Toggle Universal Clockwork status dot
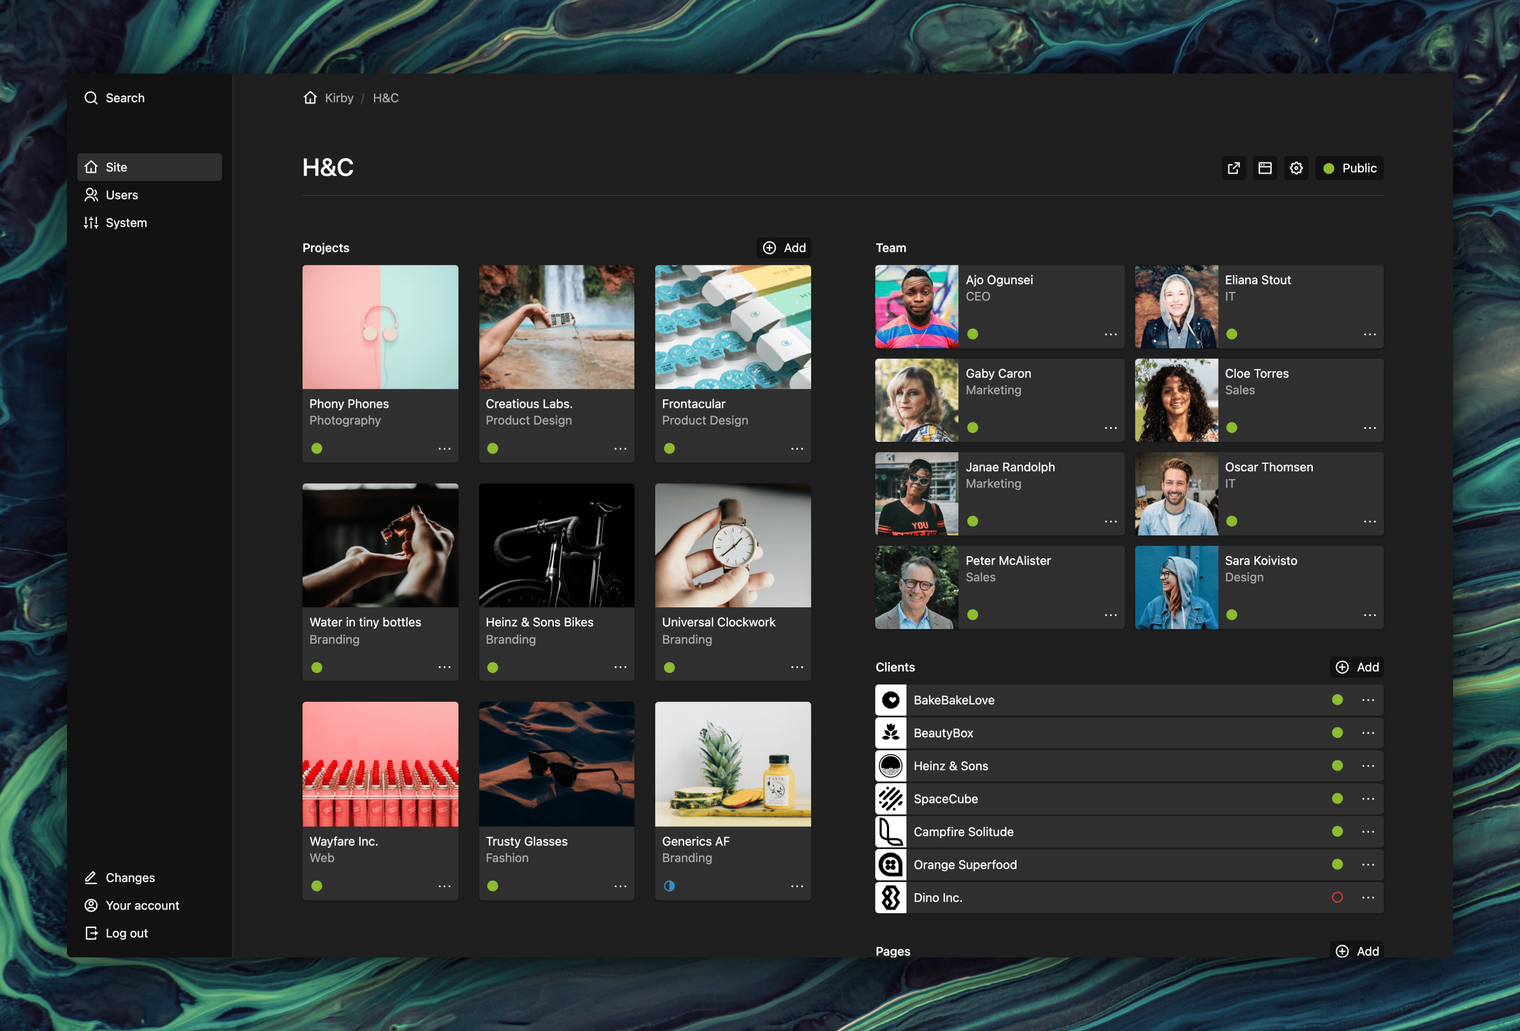Screen dimensions: 1520x1031 (669, 668)
